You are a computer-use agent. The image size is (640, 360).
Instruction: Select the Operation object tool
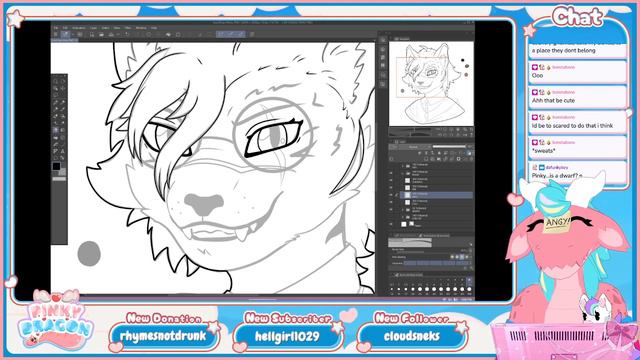56,89
